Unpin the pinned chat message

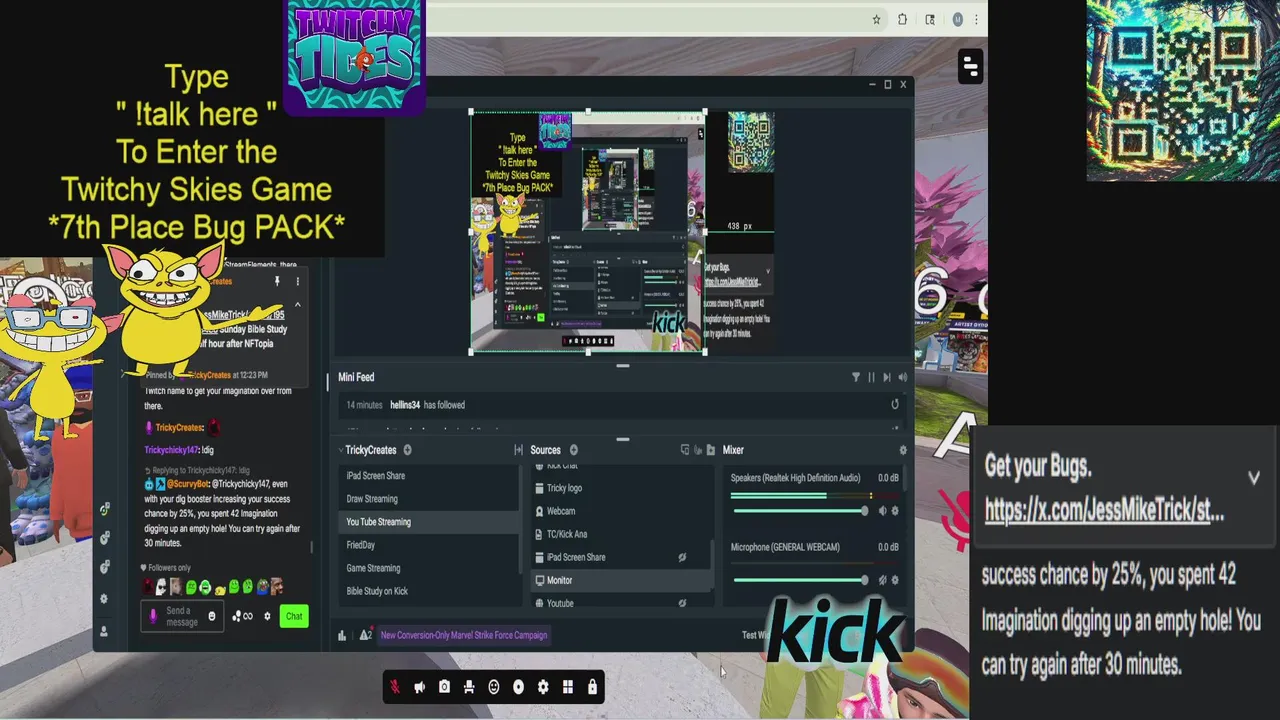pos(277,283)
